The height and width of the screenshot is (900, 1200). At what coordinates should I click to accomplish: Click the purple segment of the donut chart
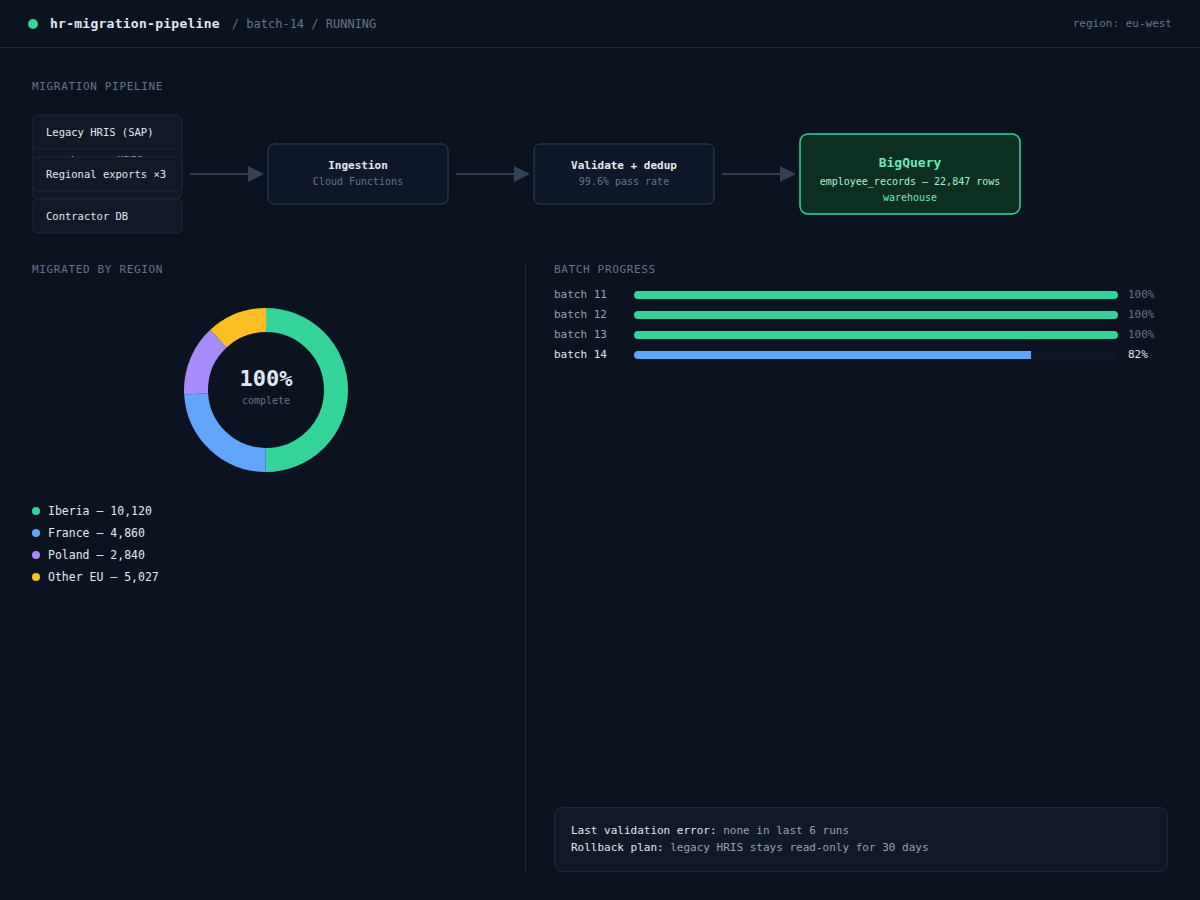(198, 362)
